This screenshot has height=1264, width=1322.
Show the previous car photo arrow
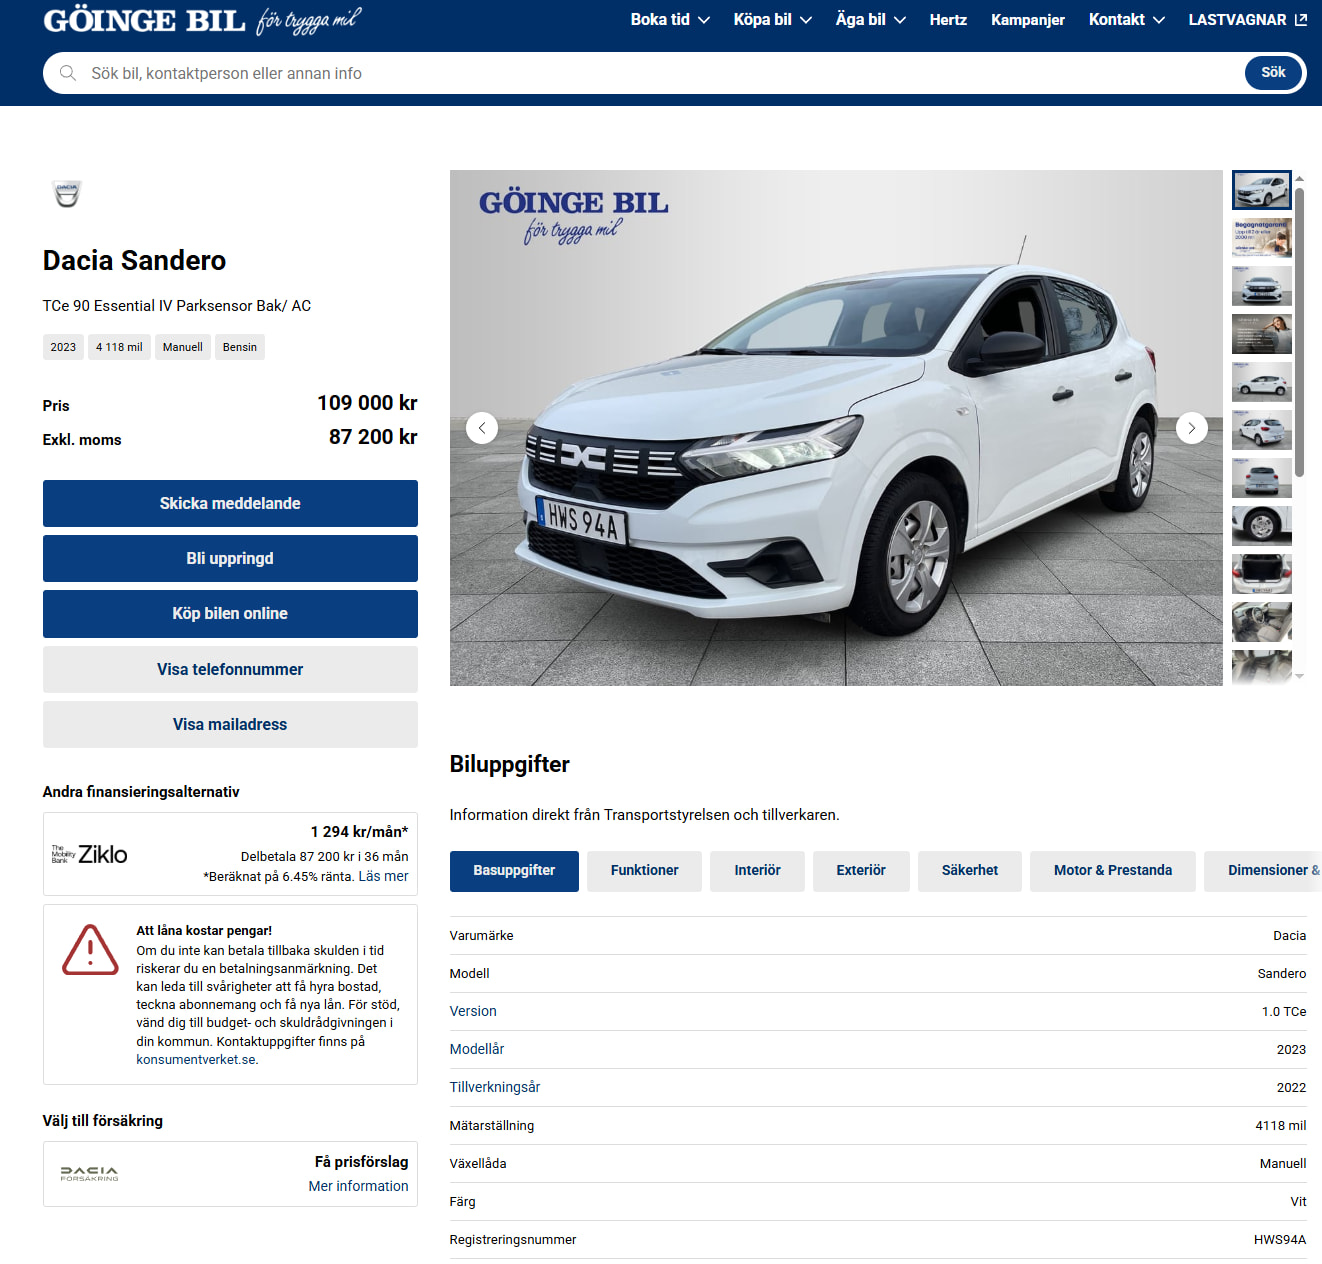(482, 428)
